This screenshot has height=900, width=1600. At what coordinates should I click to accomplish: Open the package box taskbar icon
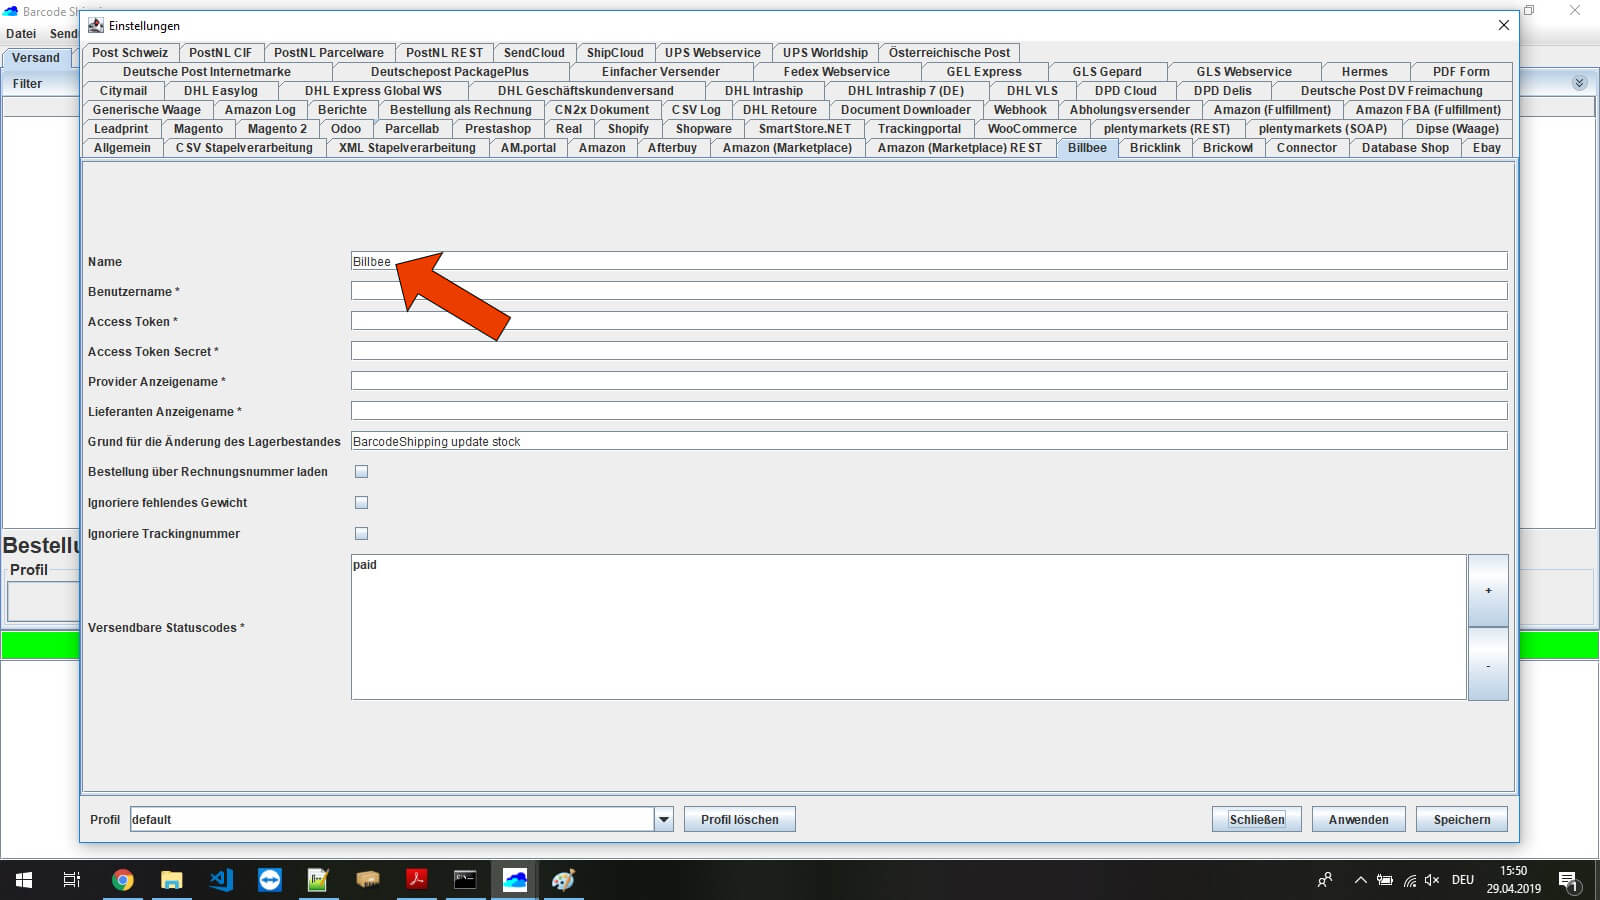point(367,880)
